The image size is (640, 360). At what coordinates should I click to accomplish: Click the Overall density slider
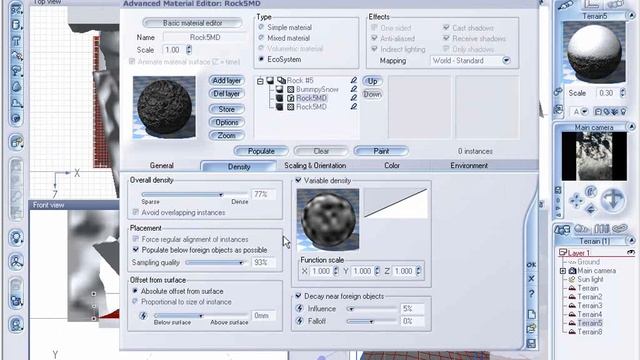click(194, 195)
